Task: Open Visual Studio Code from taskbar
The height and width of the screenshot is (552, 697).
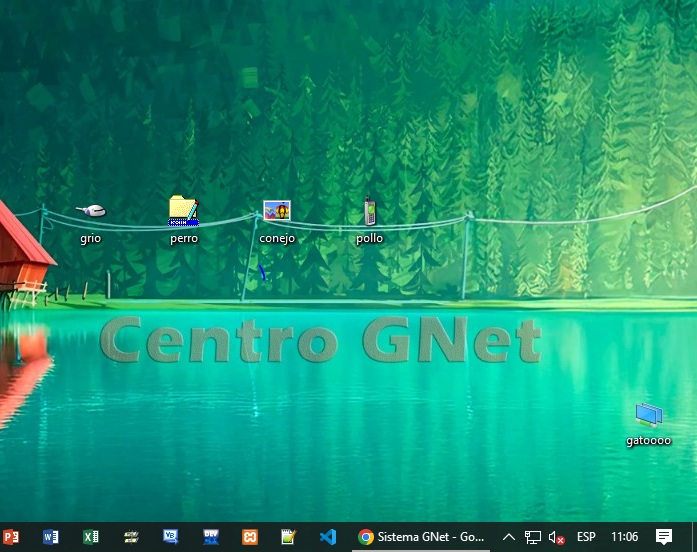Action: click(x=328, y=537)
